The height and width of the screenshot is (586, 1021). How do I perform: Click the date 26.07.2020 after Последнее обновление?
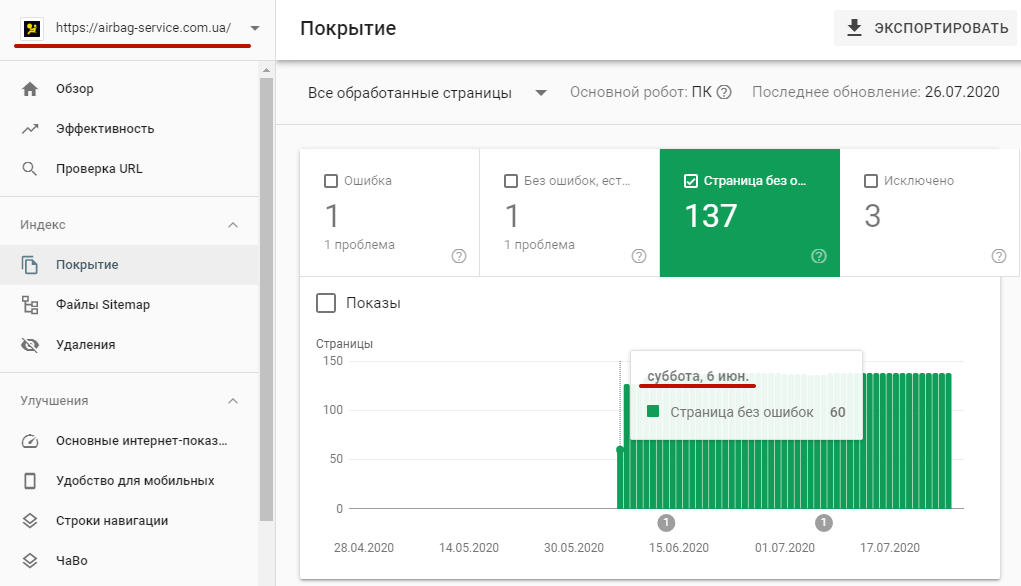(962, 92)
